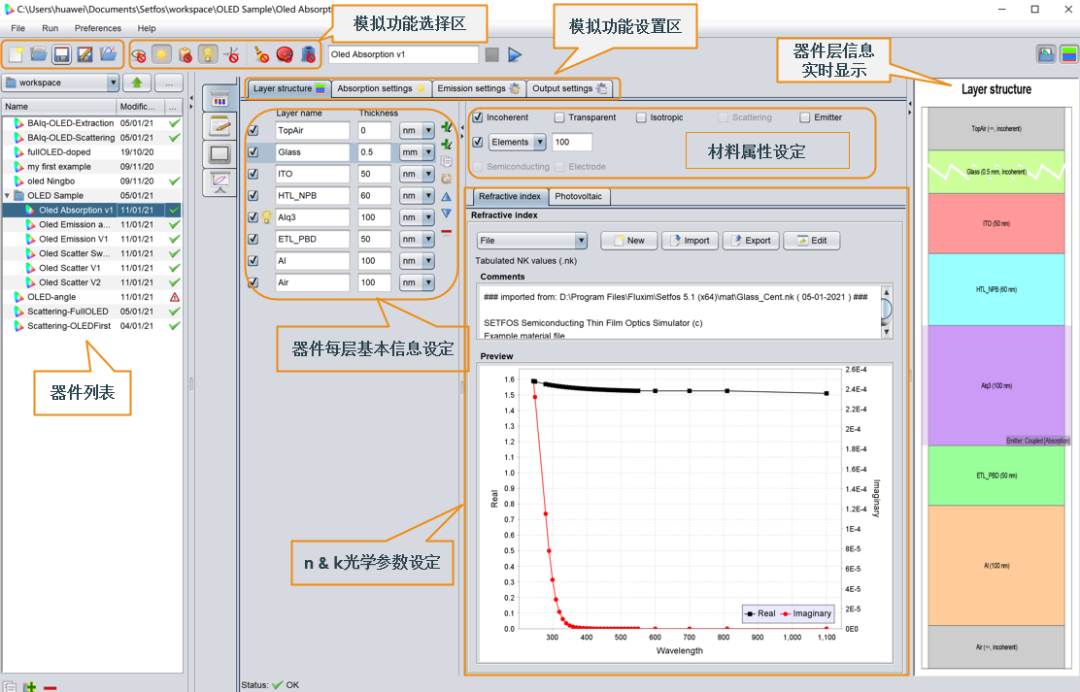Toggle the Incoherent checkbox

click(477, 117)
